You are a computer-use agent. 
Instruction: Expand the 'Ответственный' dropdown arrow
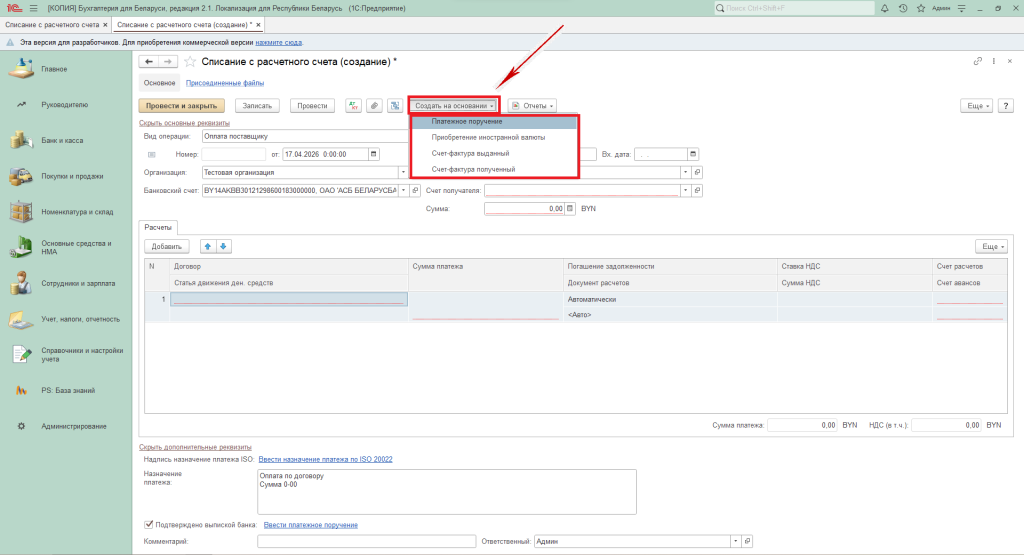coord(736,541)
